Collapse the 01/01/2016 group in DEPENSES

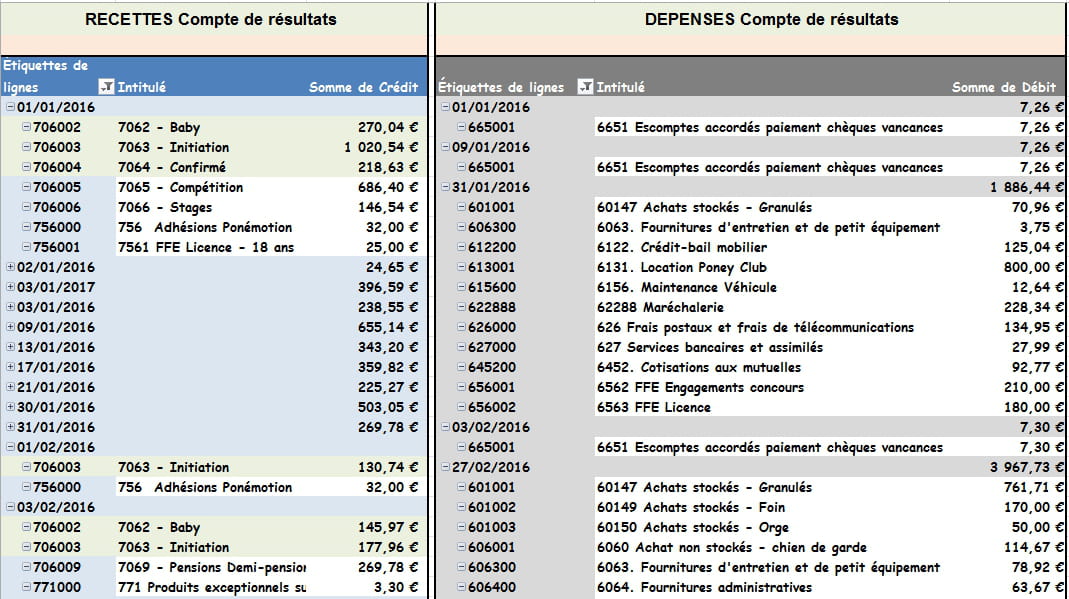tap(445, 107)
